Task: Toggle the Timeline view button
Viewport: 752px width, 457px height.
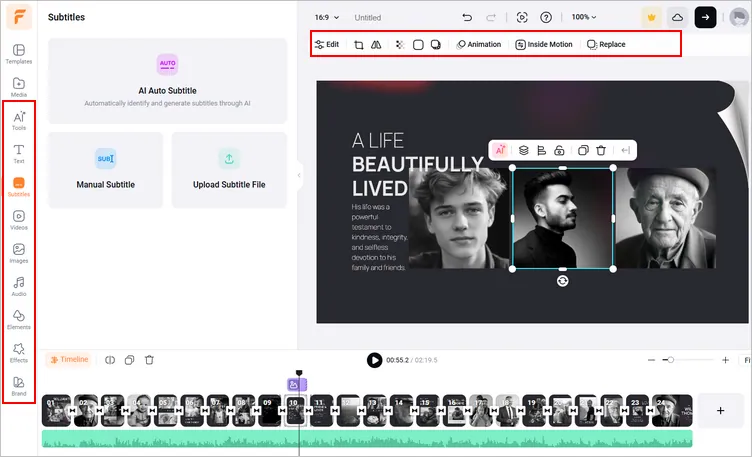Action: 70,360
